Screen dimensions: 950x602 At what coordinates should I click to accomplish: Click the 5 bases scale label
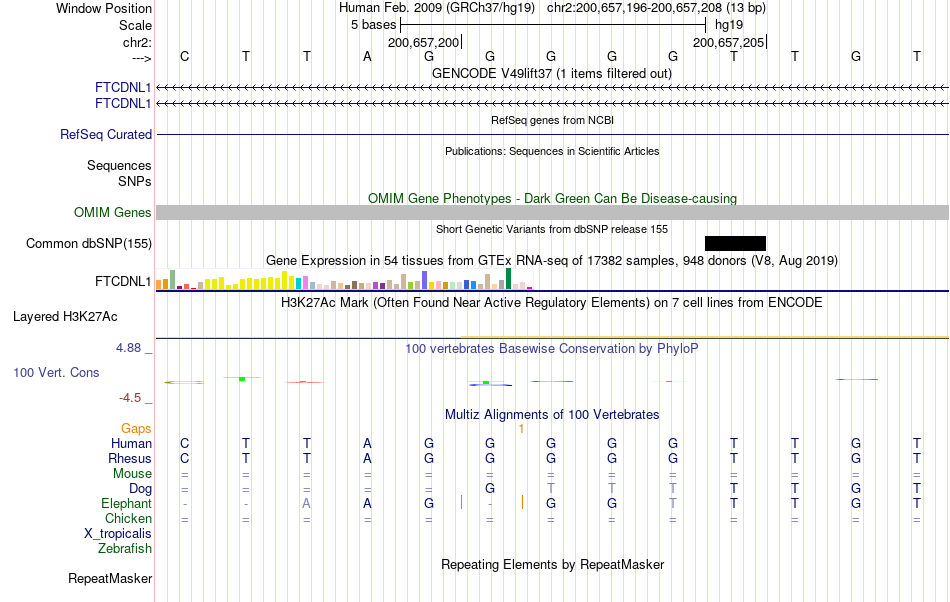373,25
